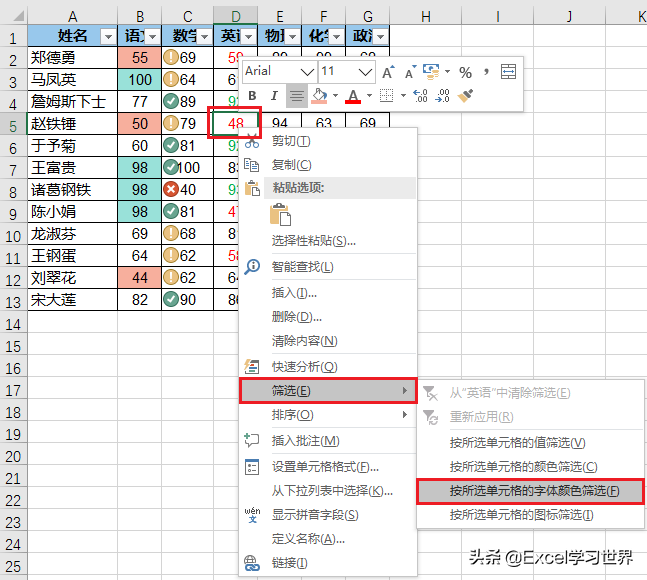Click the red X icon cell showing 40
Image resolution: width=647 pixels, height=580 pixels.
coord(187,190)
